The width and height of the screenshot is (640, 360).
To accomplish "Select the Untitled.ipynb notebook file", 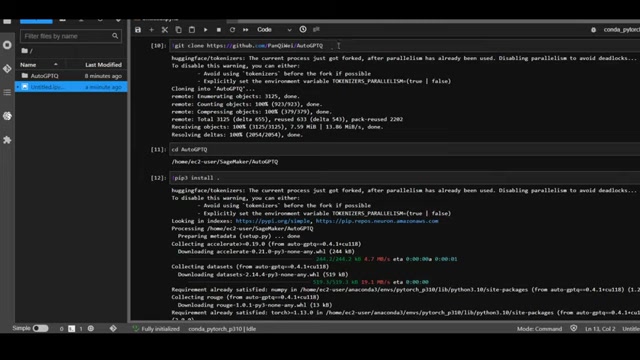I will coord(71,87).
